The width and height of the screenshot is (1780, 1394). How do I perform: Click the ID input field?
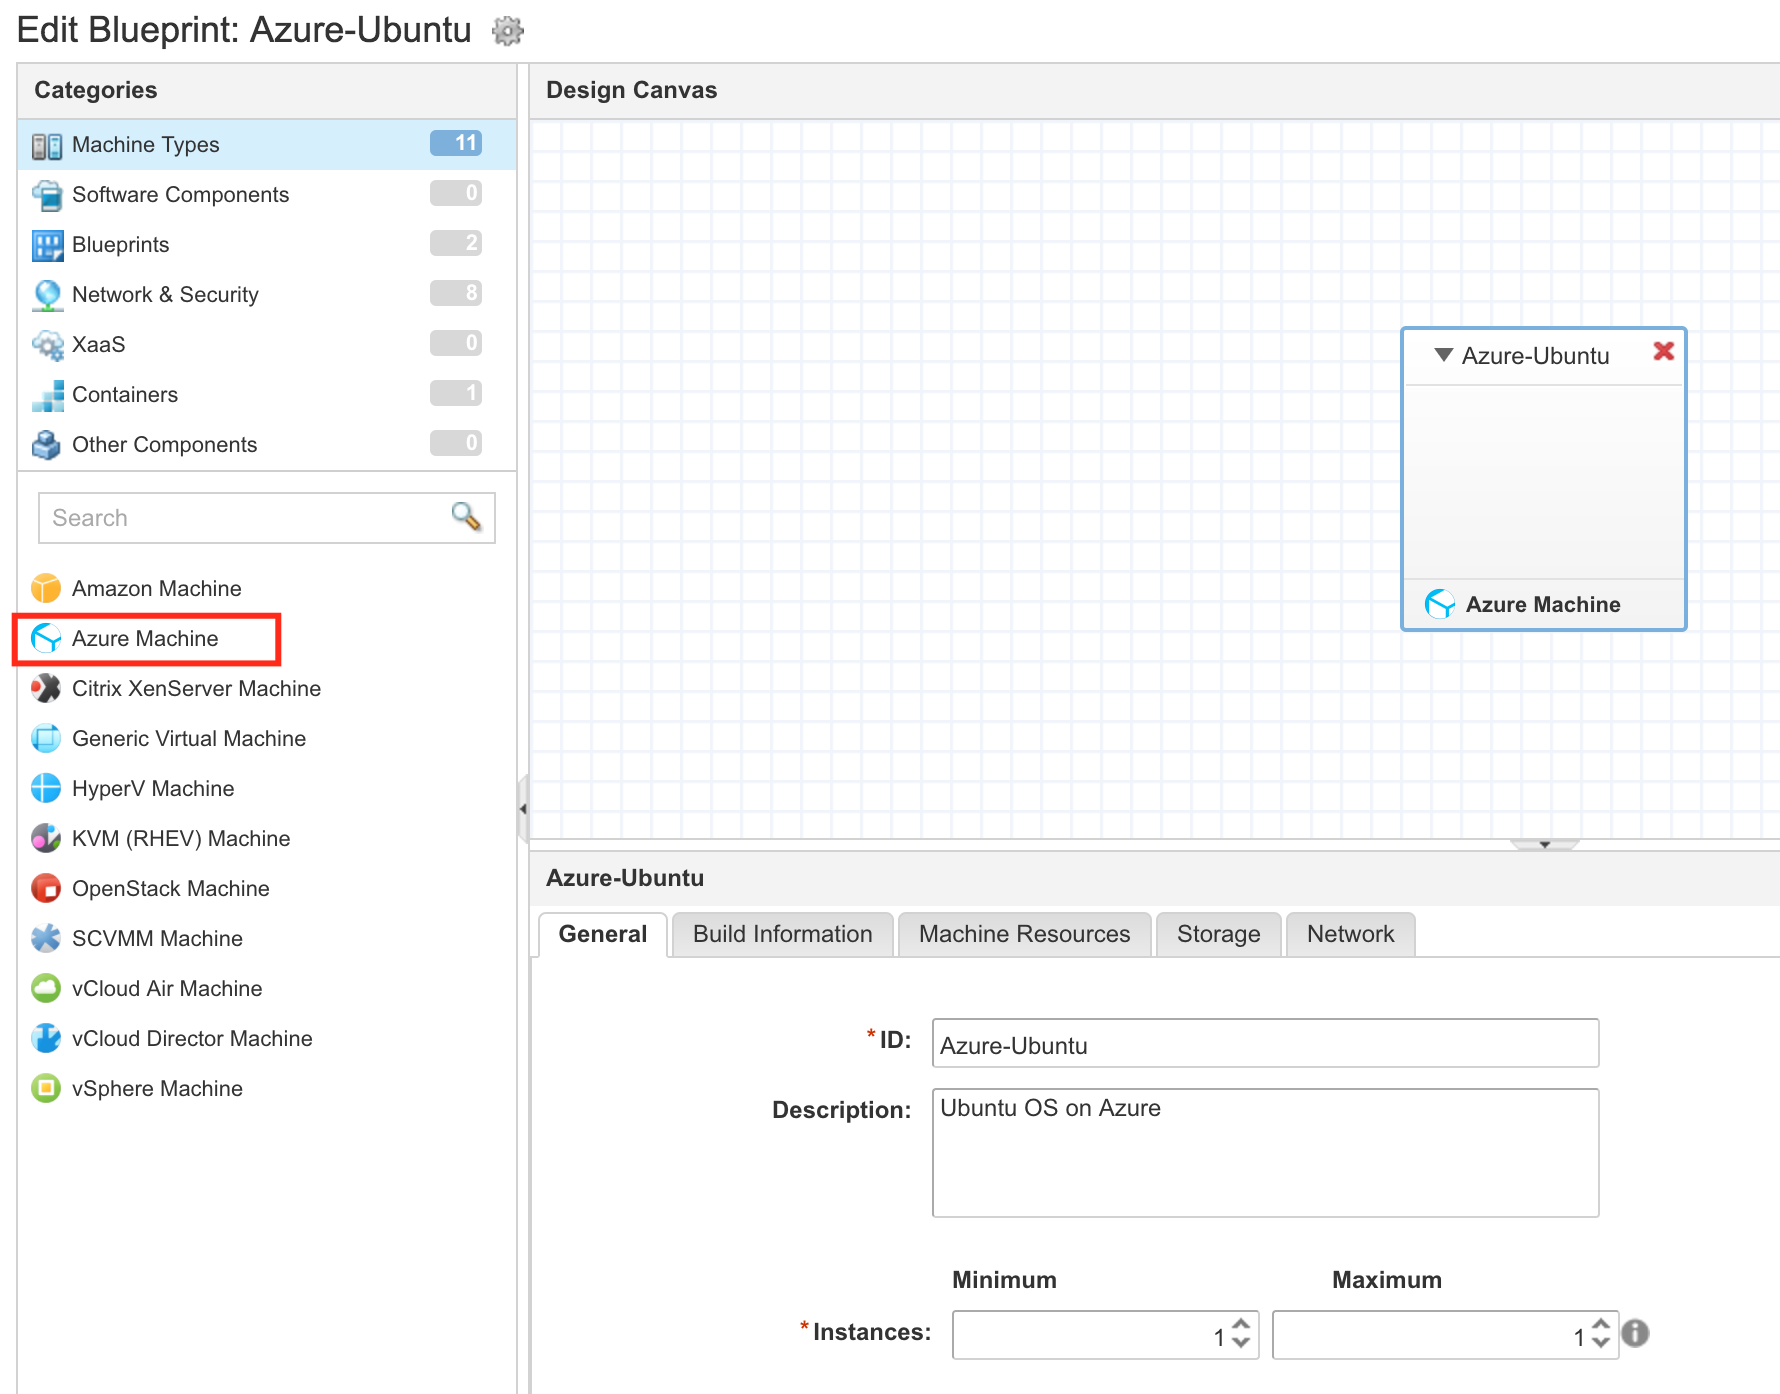tap(1264, 1044)
